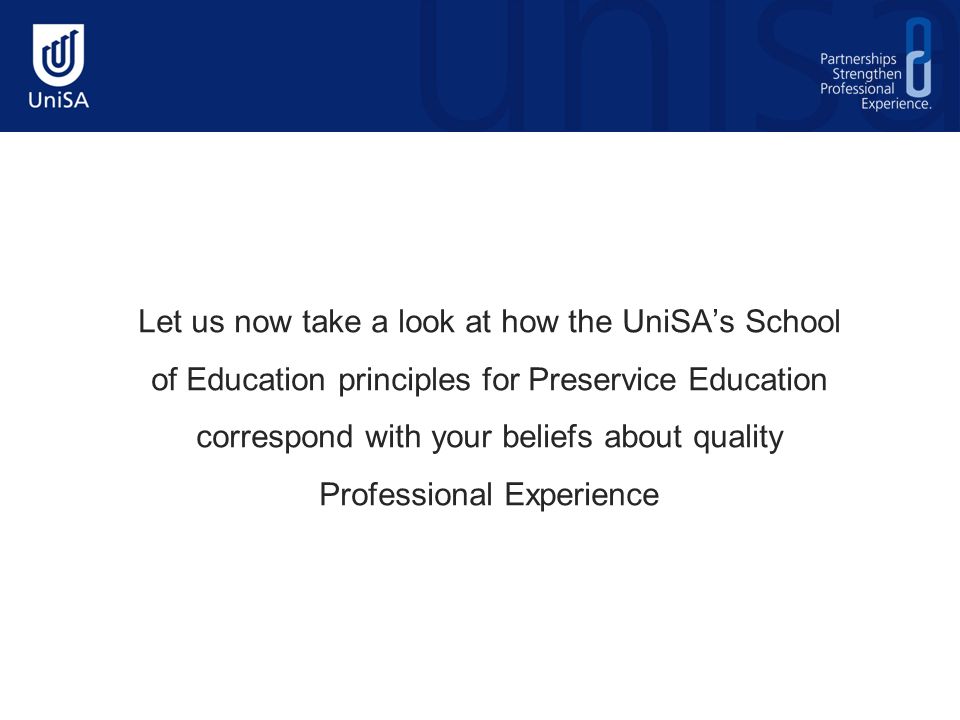This screenshot has height=720, width=960.
Task: Click the word Preservice in the slide text
Action: pyautogui.click(x=602, y=380)
